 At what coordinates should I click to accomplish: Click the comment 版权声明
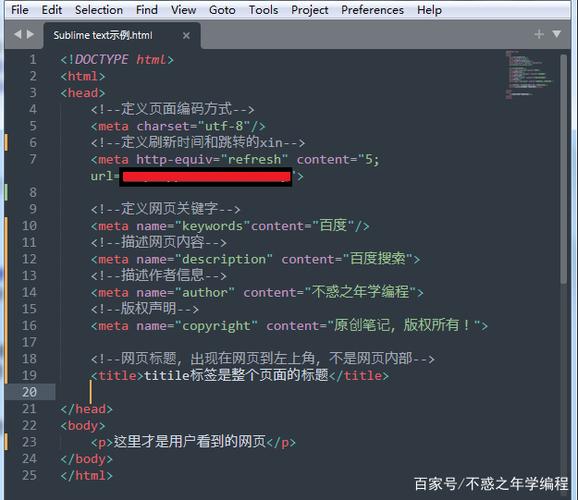click(x=145, y=309)
